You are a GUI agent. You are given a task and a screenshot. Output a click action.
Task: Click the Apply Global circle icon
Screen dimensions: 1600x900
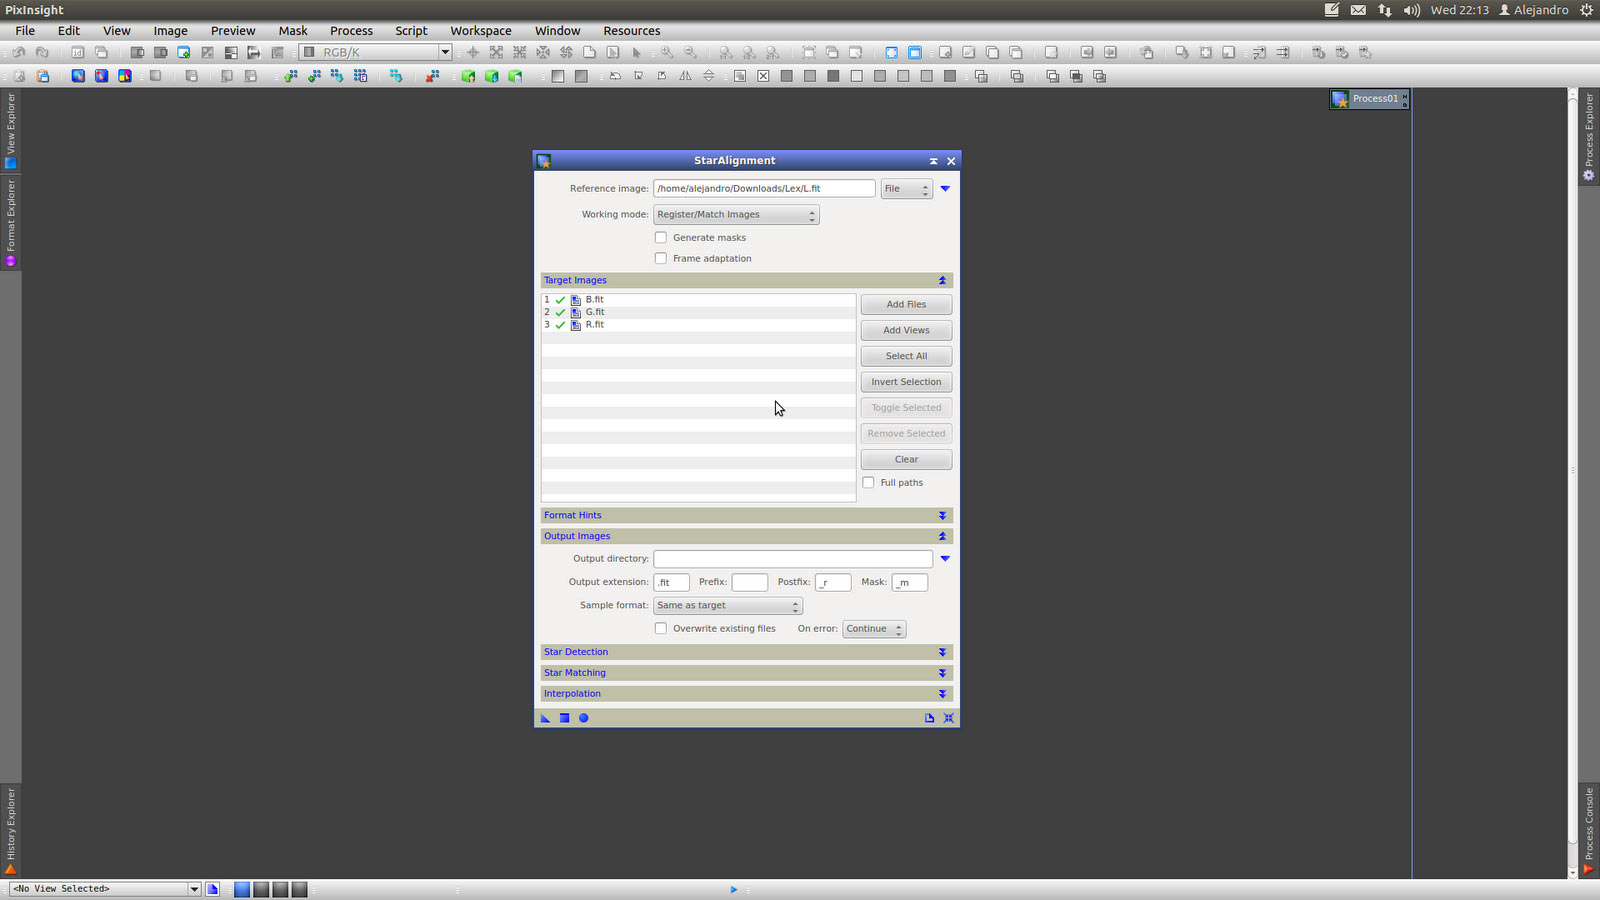pyautogui.click(x=584, y=718)
